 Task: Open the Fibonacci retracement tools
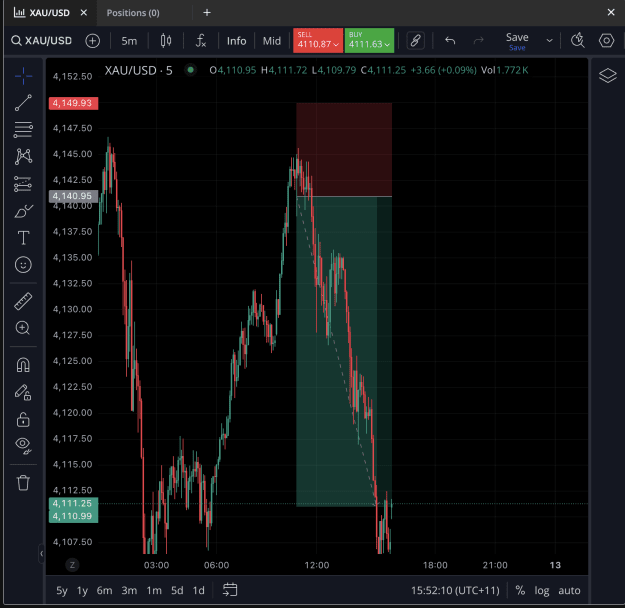tap(23, 130)
